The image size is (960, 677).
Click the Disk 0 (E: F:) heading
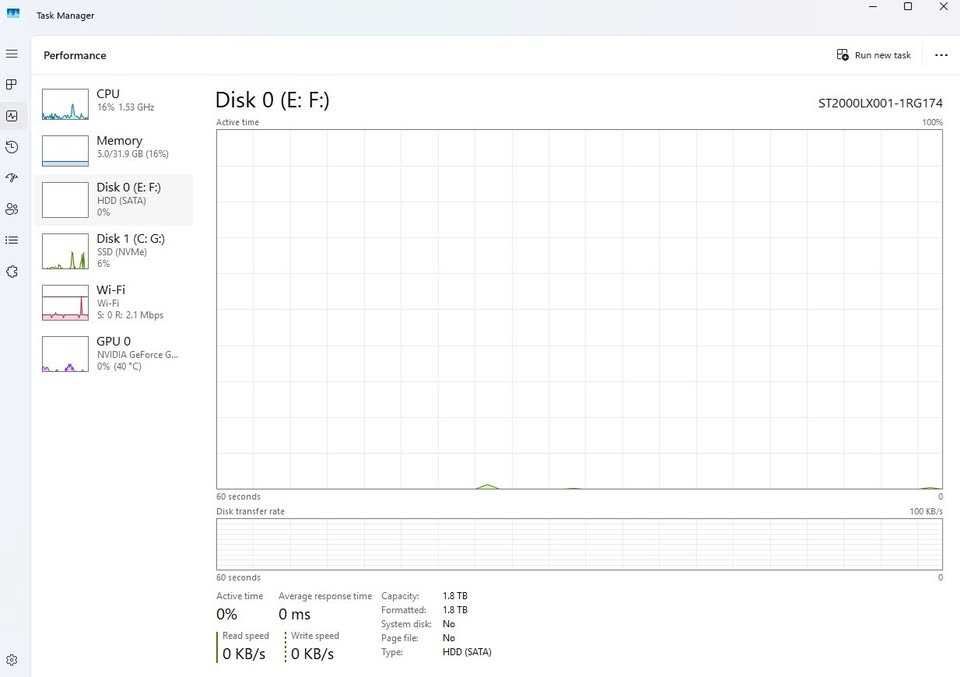click(272, 100)
